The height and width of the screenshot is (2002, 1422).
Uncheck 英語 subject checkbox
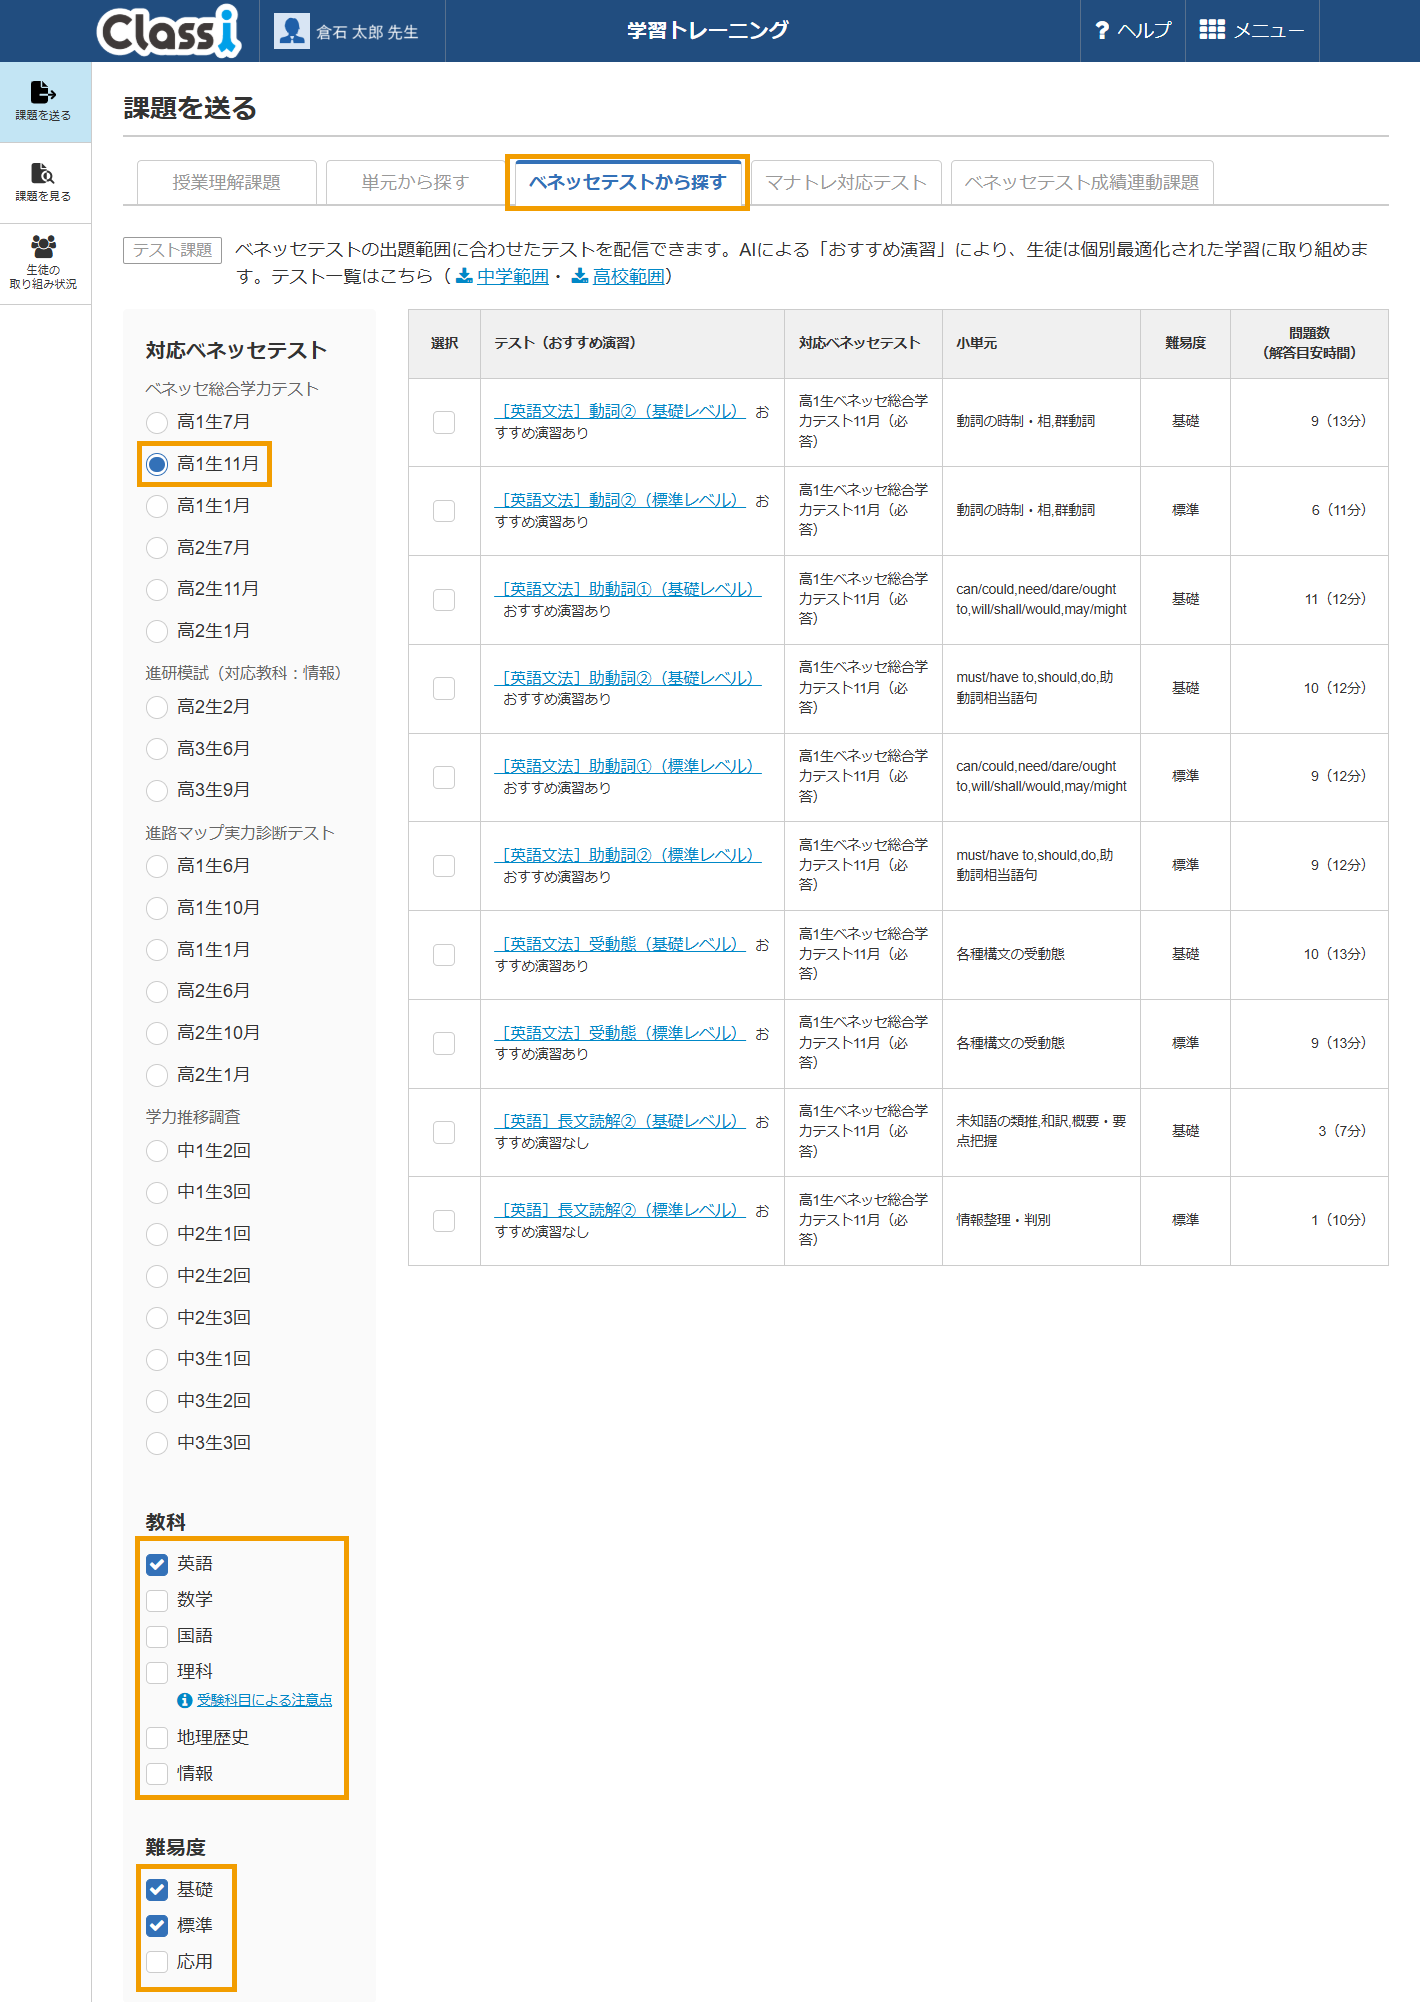[157, 1564]
